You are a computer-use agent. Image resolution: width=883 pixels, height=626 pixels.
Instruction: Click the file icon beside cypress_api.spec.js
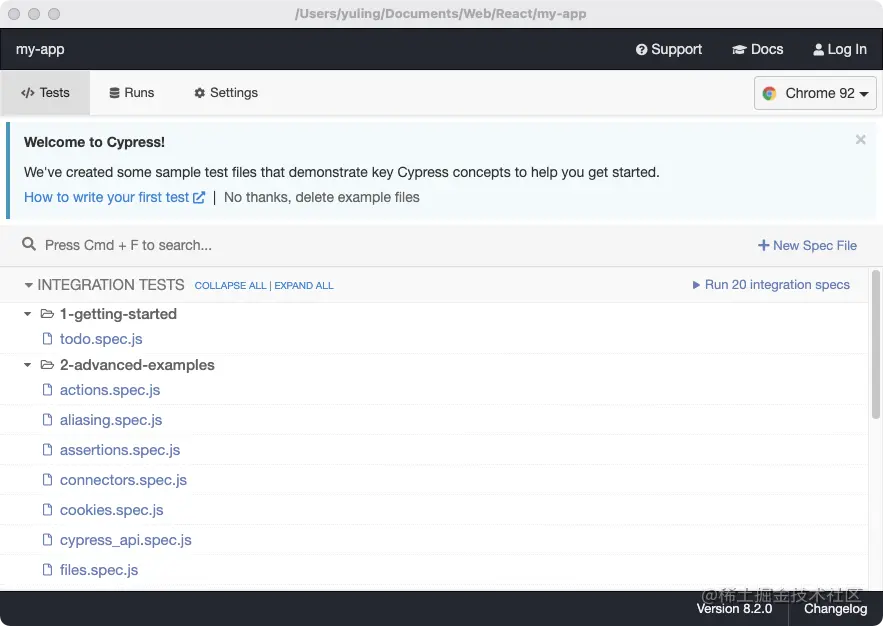[48, 539]
